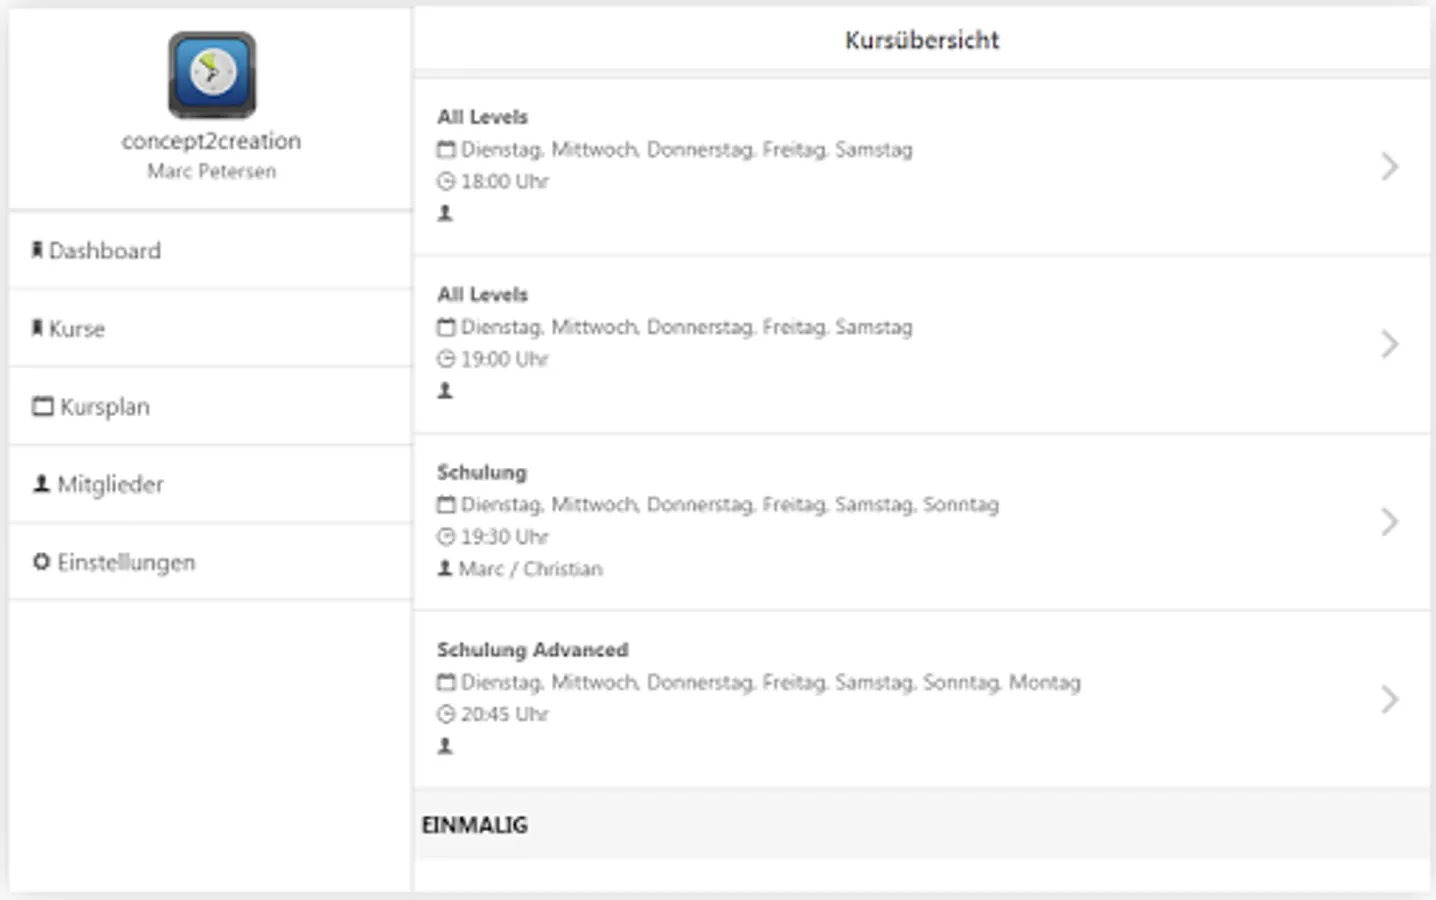Click the clock icon next to 18:00 Uhr
1436x900 pixels.
[446, 182]
